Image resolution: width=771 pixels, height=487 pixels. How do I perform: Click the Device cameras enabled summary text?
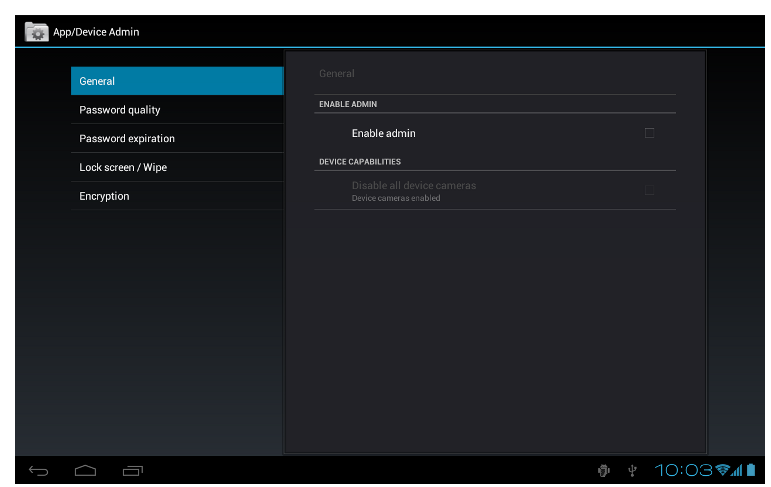coord(396,198)
